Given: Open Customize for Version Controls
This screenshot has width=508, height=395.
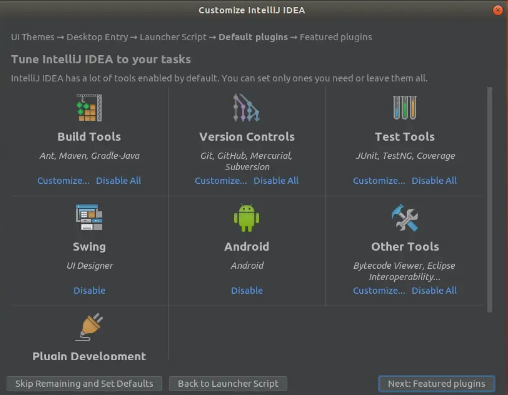Looking at the screenshot, I should point(221,181).
